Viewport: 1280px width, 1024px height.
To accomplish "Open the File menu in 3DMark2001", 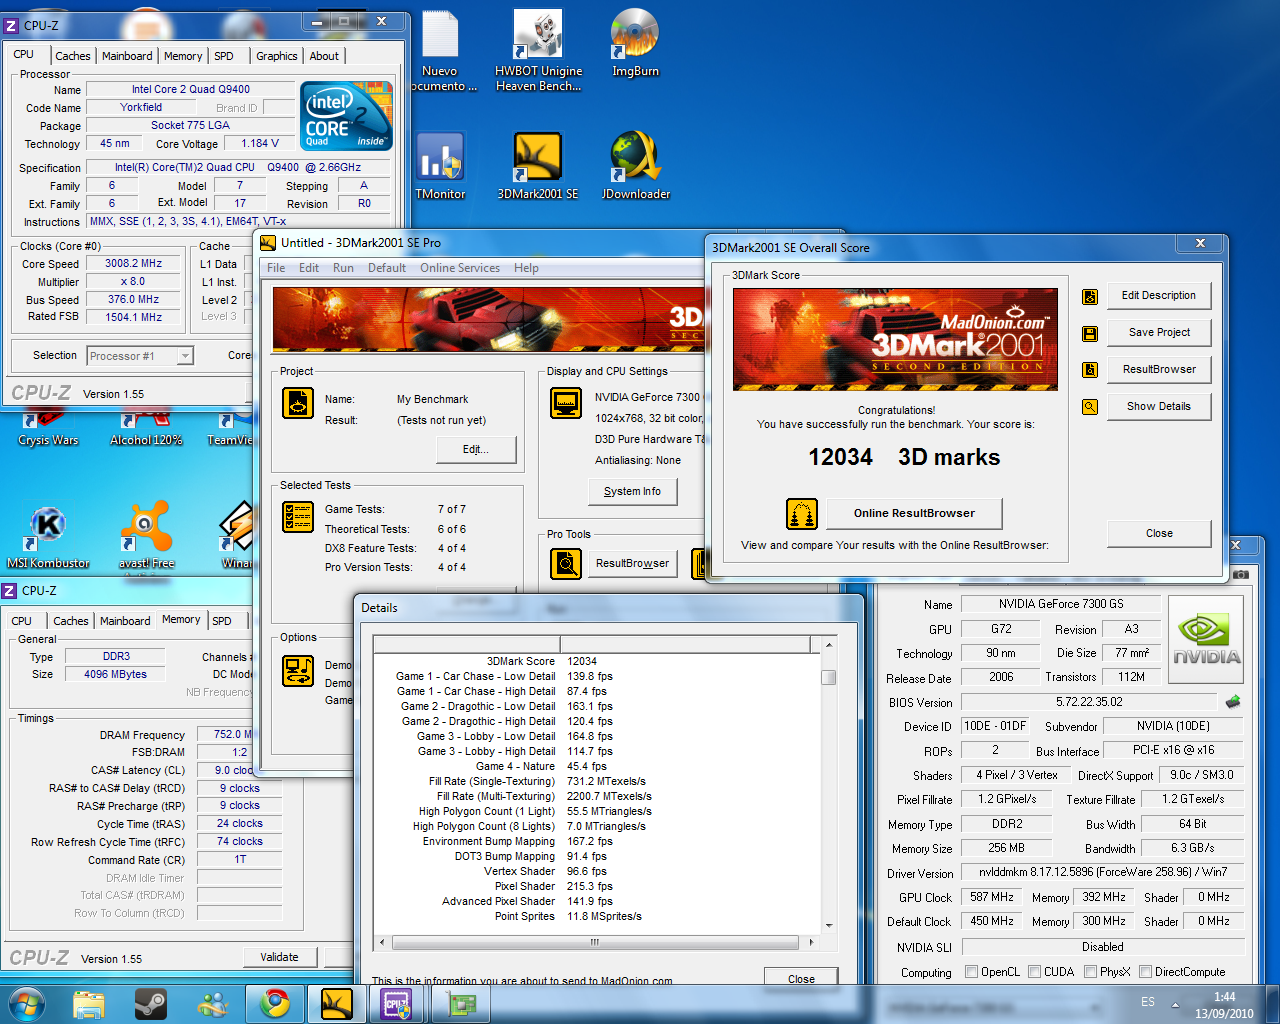I will (276, 268).
